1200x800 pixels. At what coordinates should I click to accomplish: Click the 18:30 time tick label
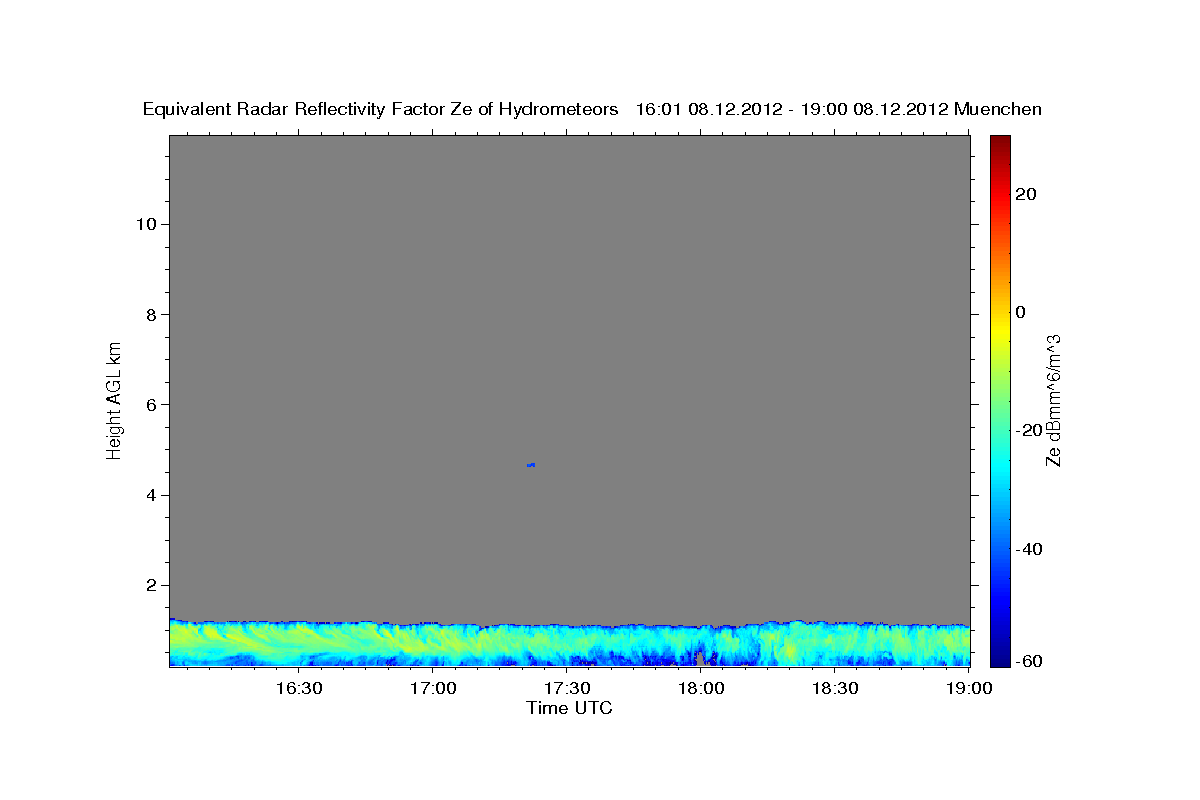click(836, 688)
